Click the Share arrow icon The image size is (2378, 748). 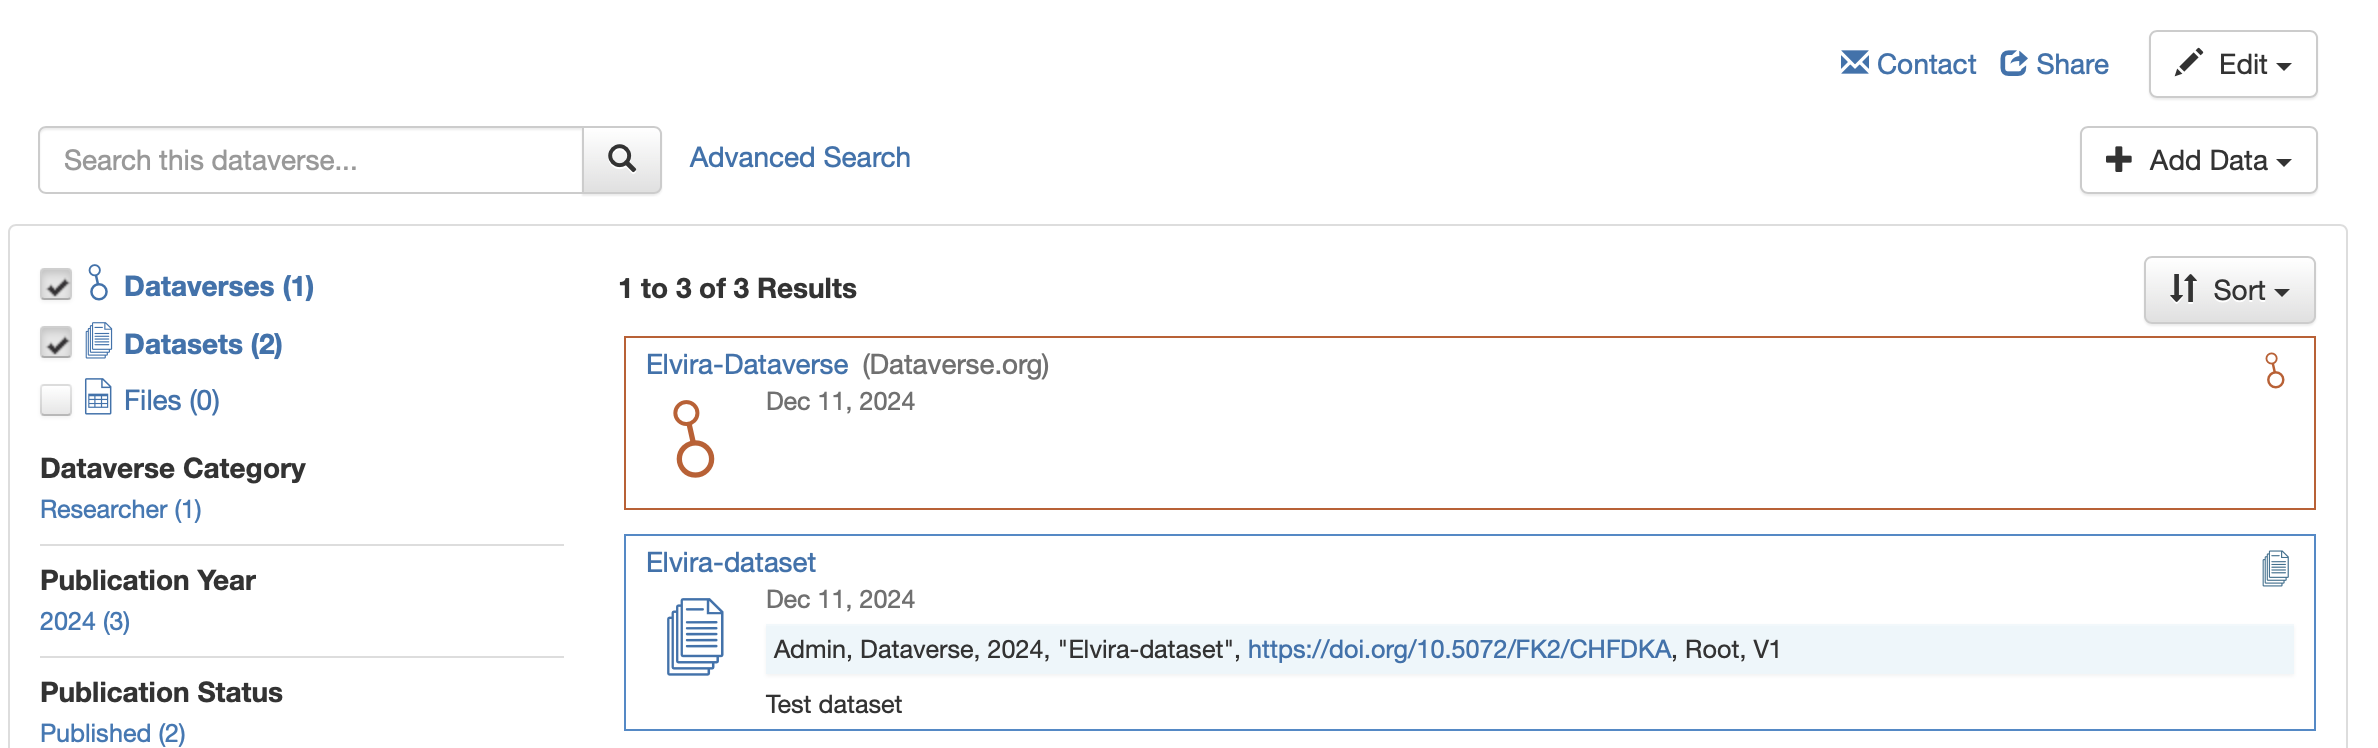2013,63
